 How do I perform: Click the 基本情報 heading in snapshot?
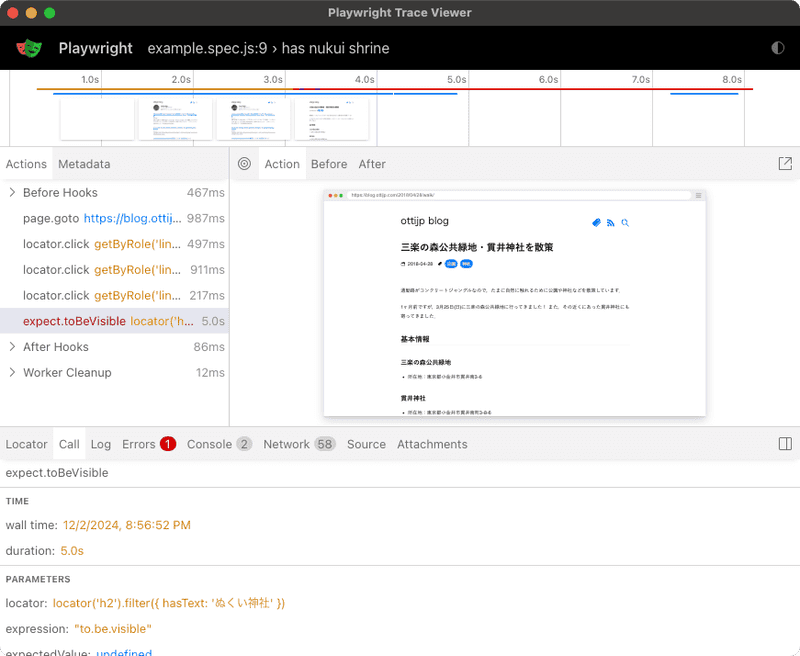[x=415, y=339]
